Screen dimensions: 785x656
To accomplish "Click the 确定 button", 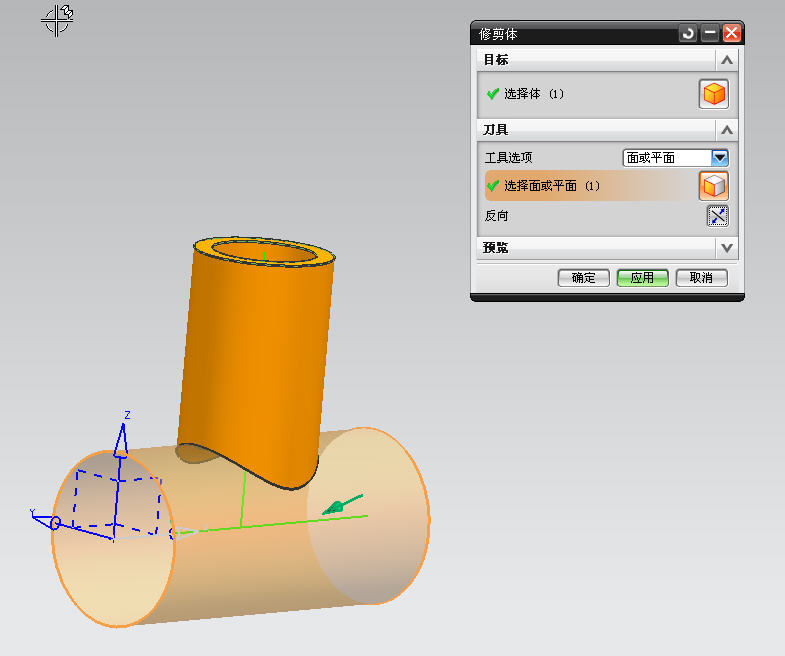I will click(x=583, y=278).
